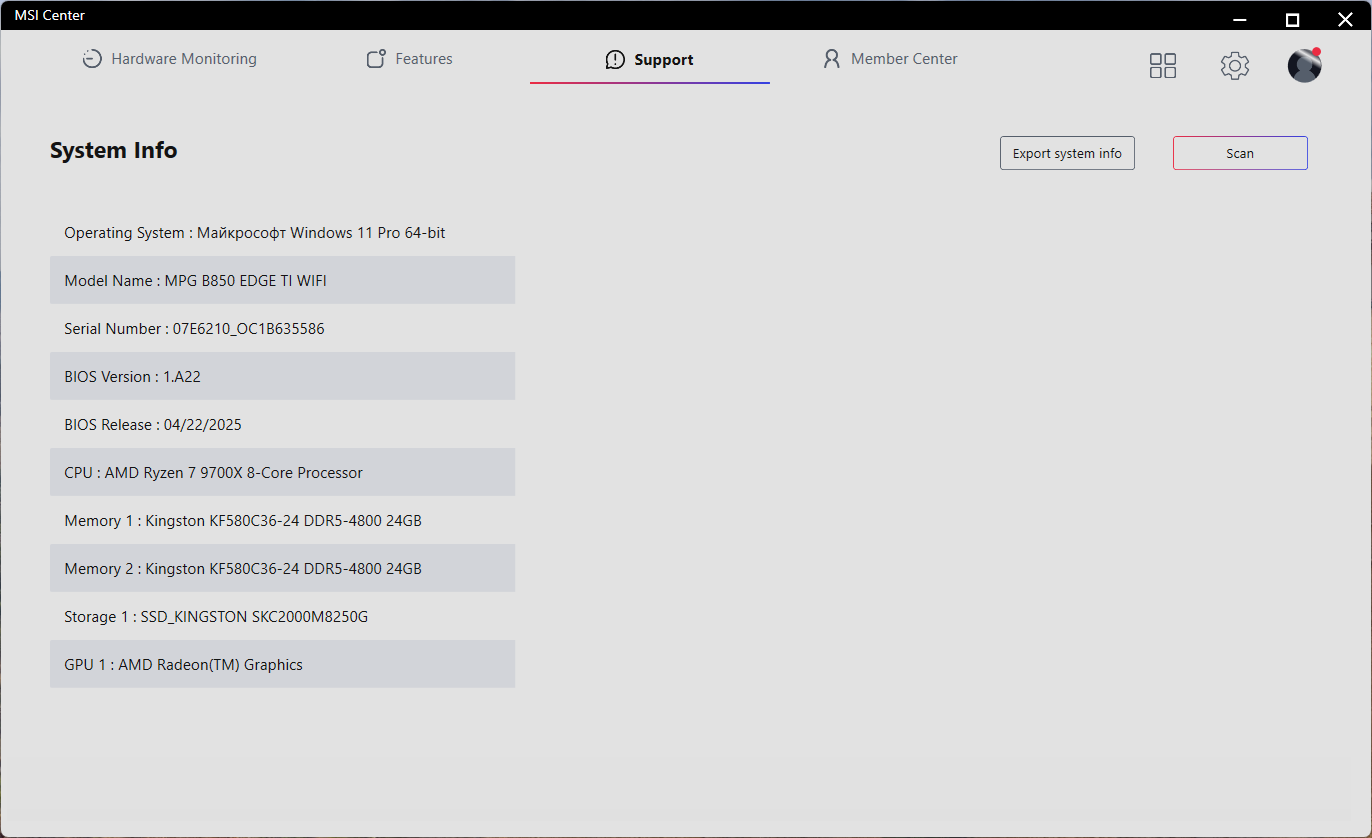Click the Memory 2 Kingston row
Screen dimensions: 1372x838
tap(282, 568)
